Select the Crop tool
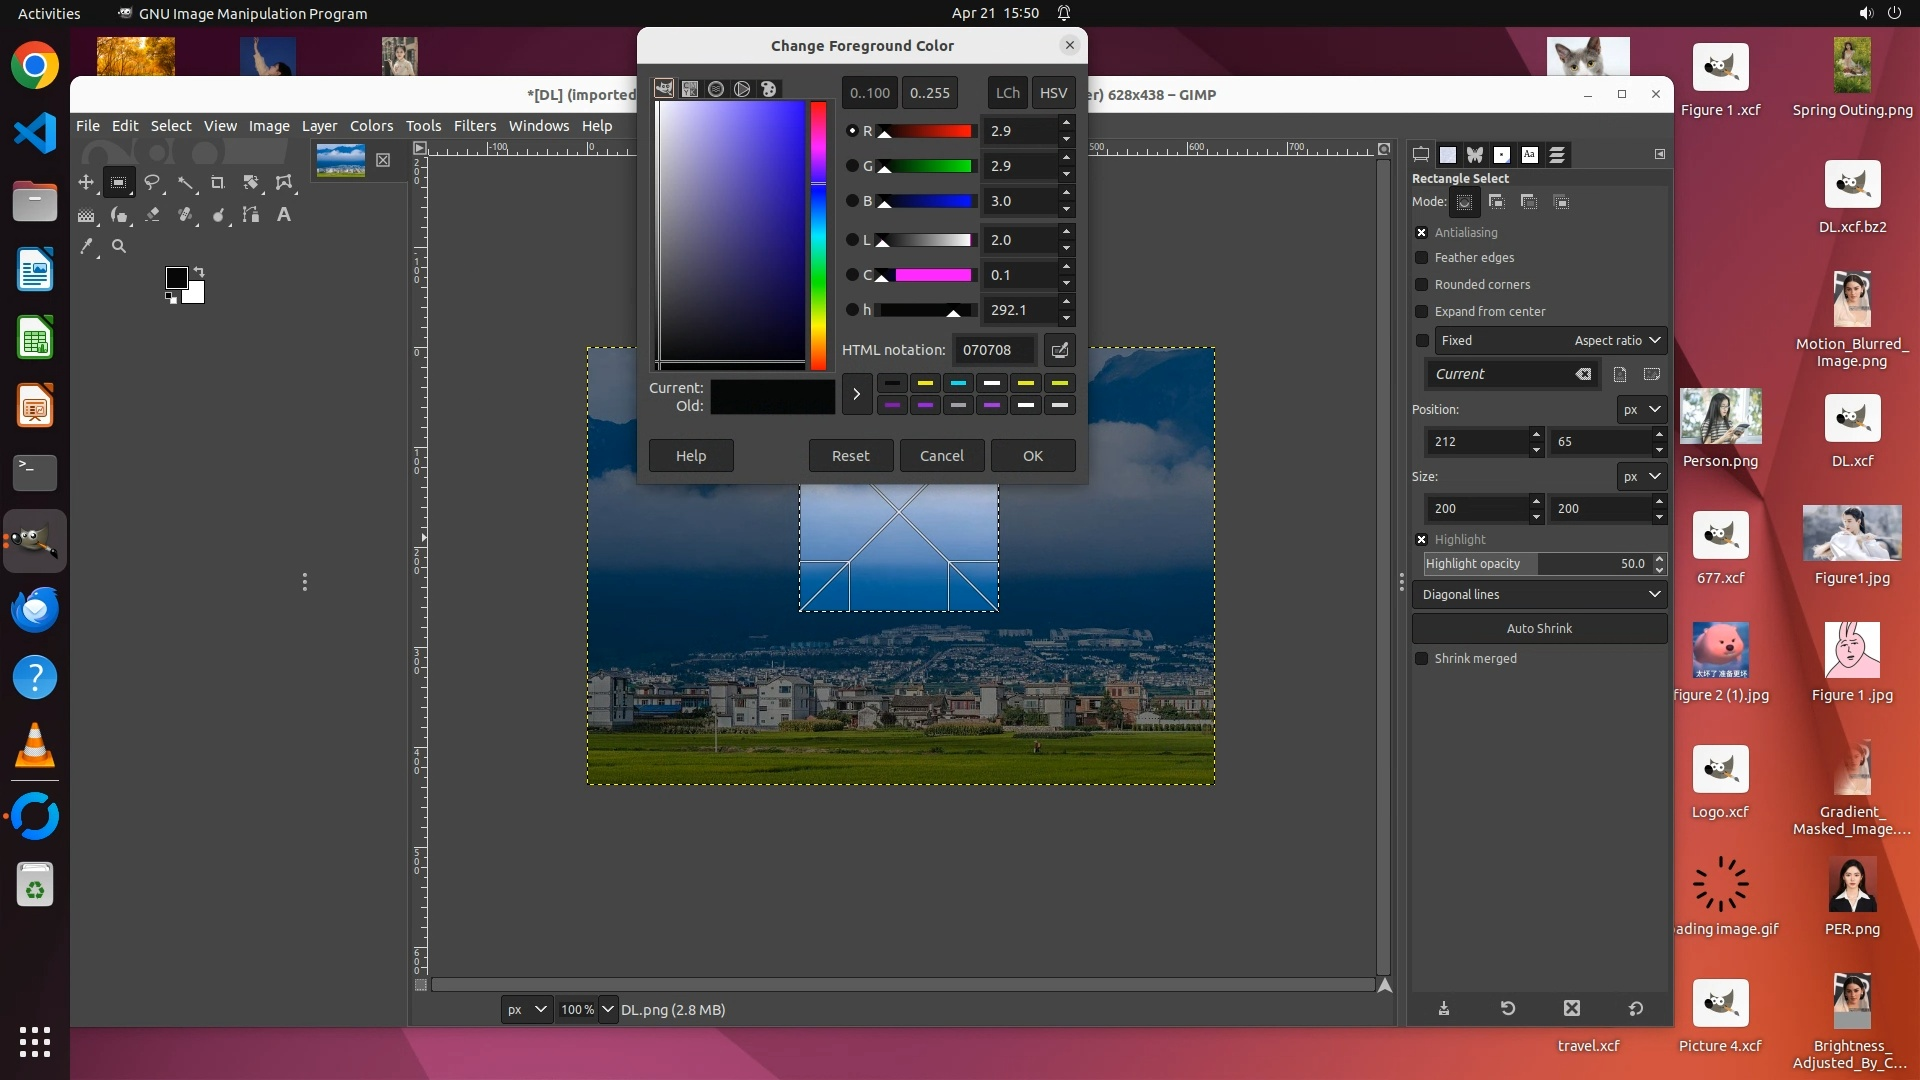The image size is (1920, 1080). point(218,182)
